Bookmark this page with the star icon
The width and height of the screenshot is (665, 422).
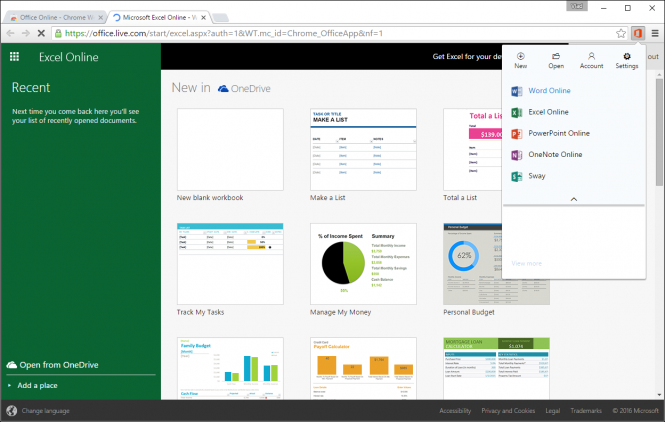pyautogui.click(x=621, y=33)
